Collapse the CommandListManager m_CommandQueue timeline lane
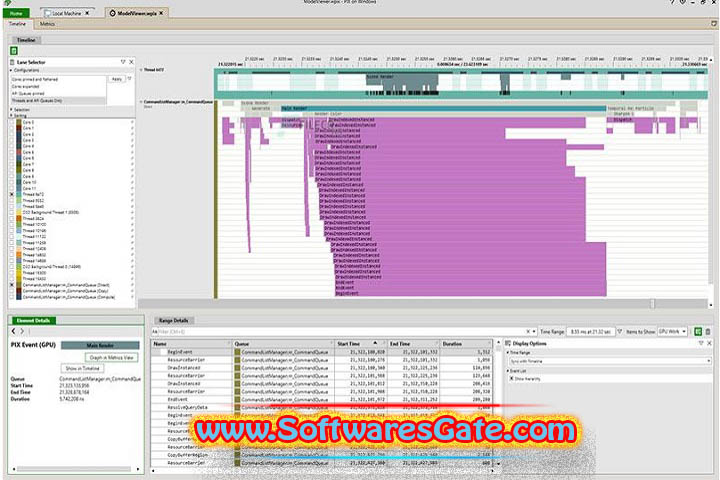The height and width of the screenshot is (480, 720). pos(141,102)
